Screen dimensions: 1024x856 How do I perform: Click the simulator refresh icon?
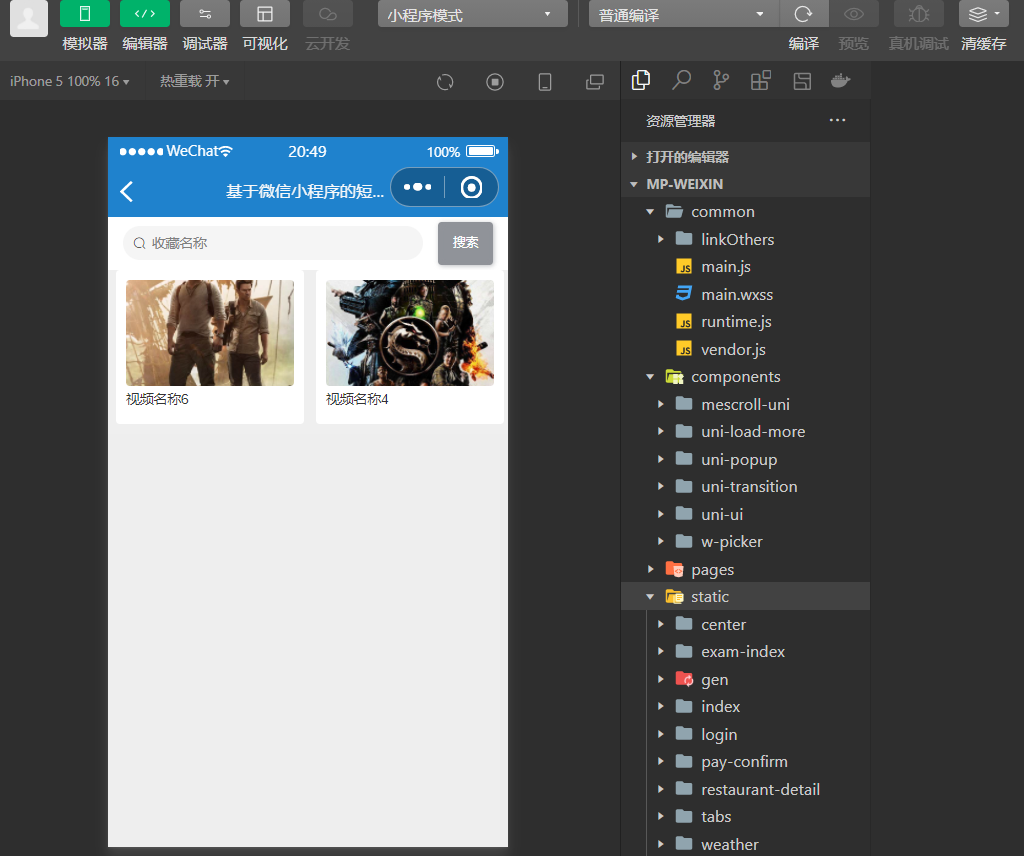point(445,82)
